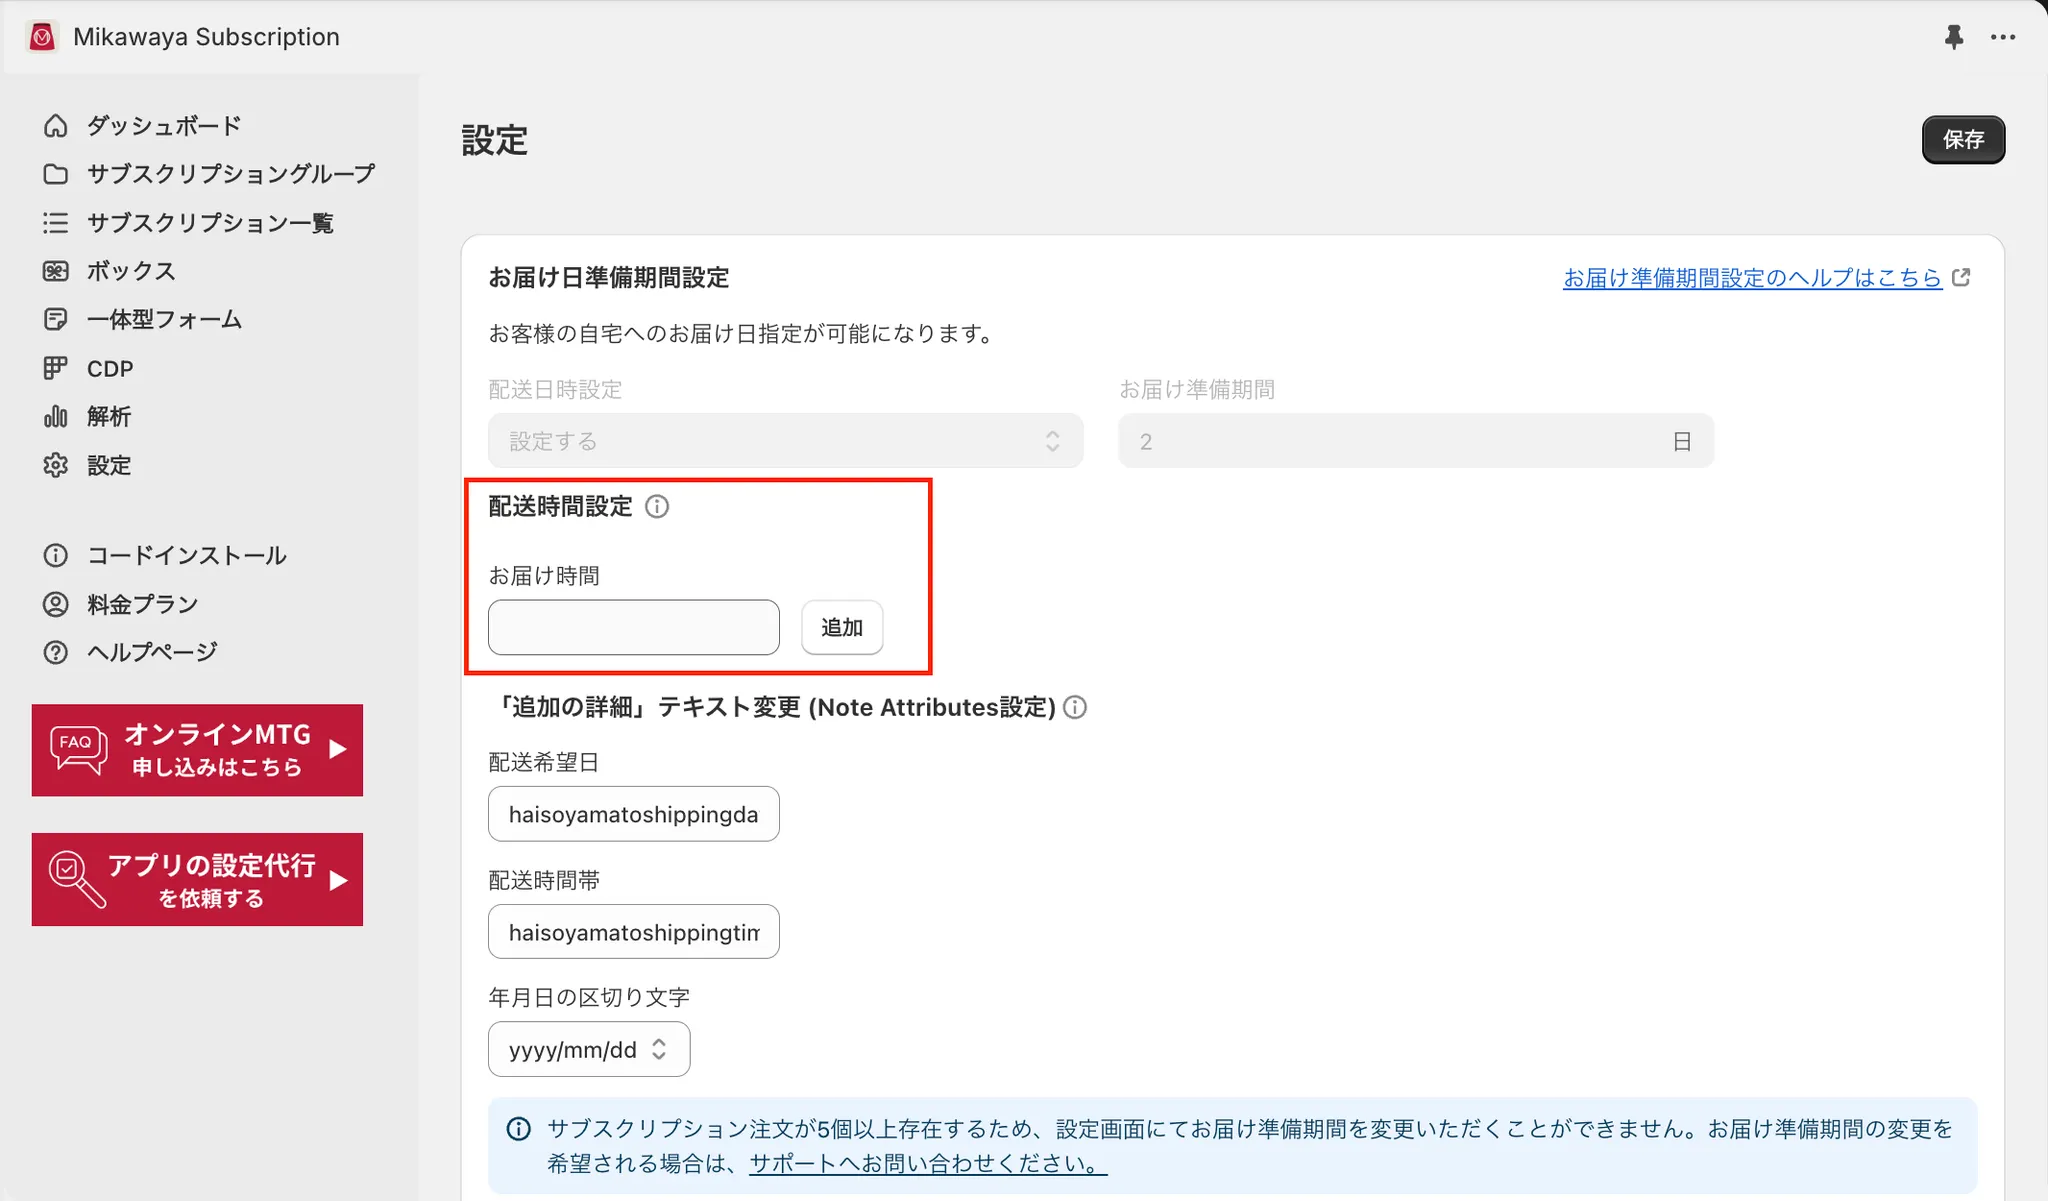Open the 配送日時設定 dropdown
2048x1201 pixels.
(x=785, y=441)
